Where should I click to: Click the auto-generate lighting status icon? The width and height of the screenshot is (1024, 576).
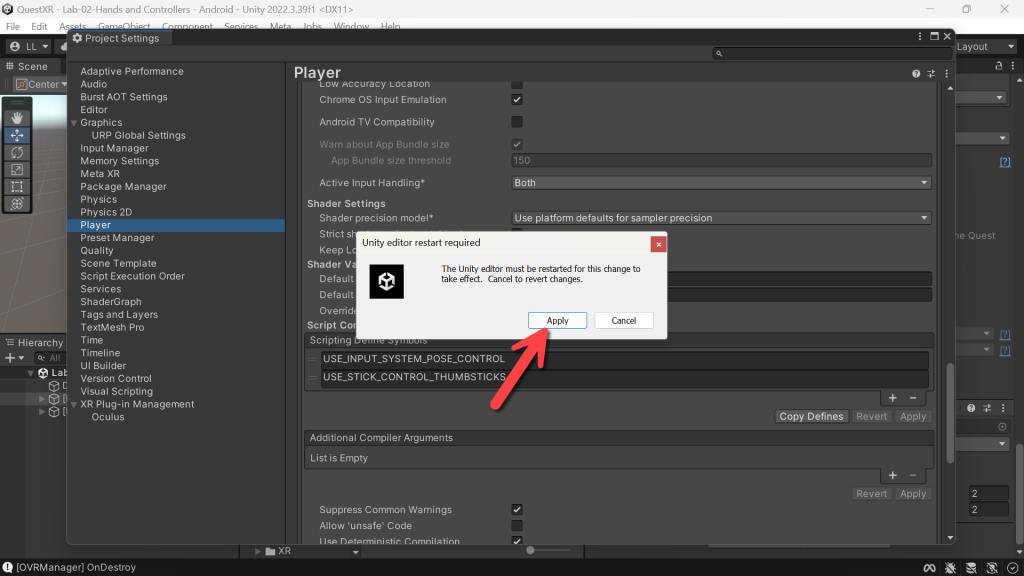click(x=992, y=568)
